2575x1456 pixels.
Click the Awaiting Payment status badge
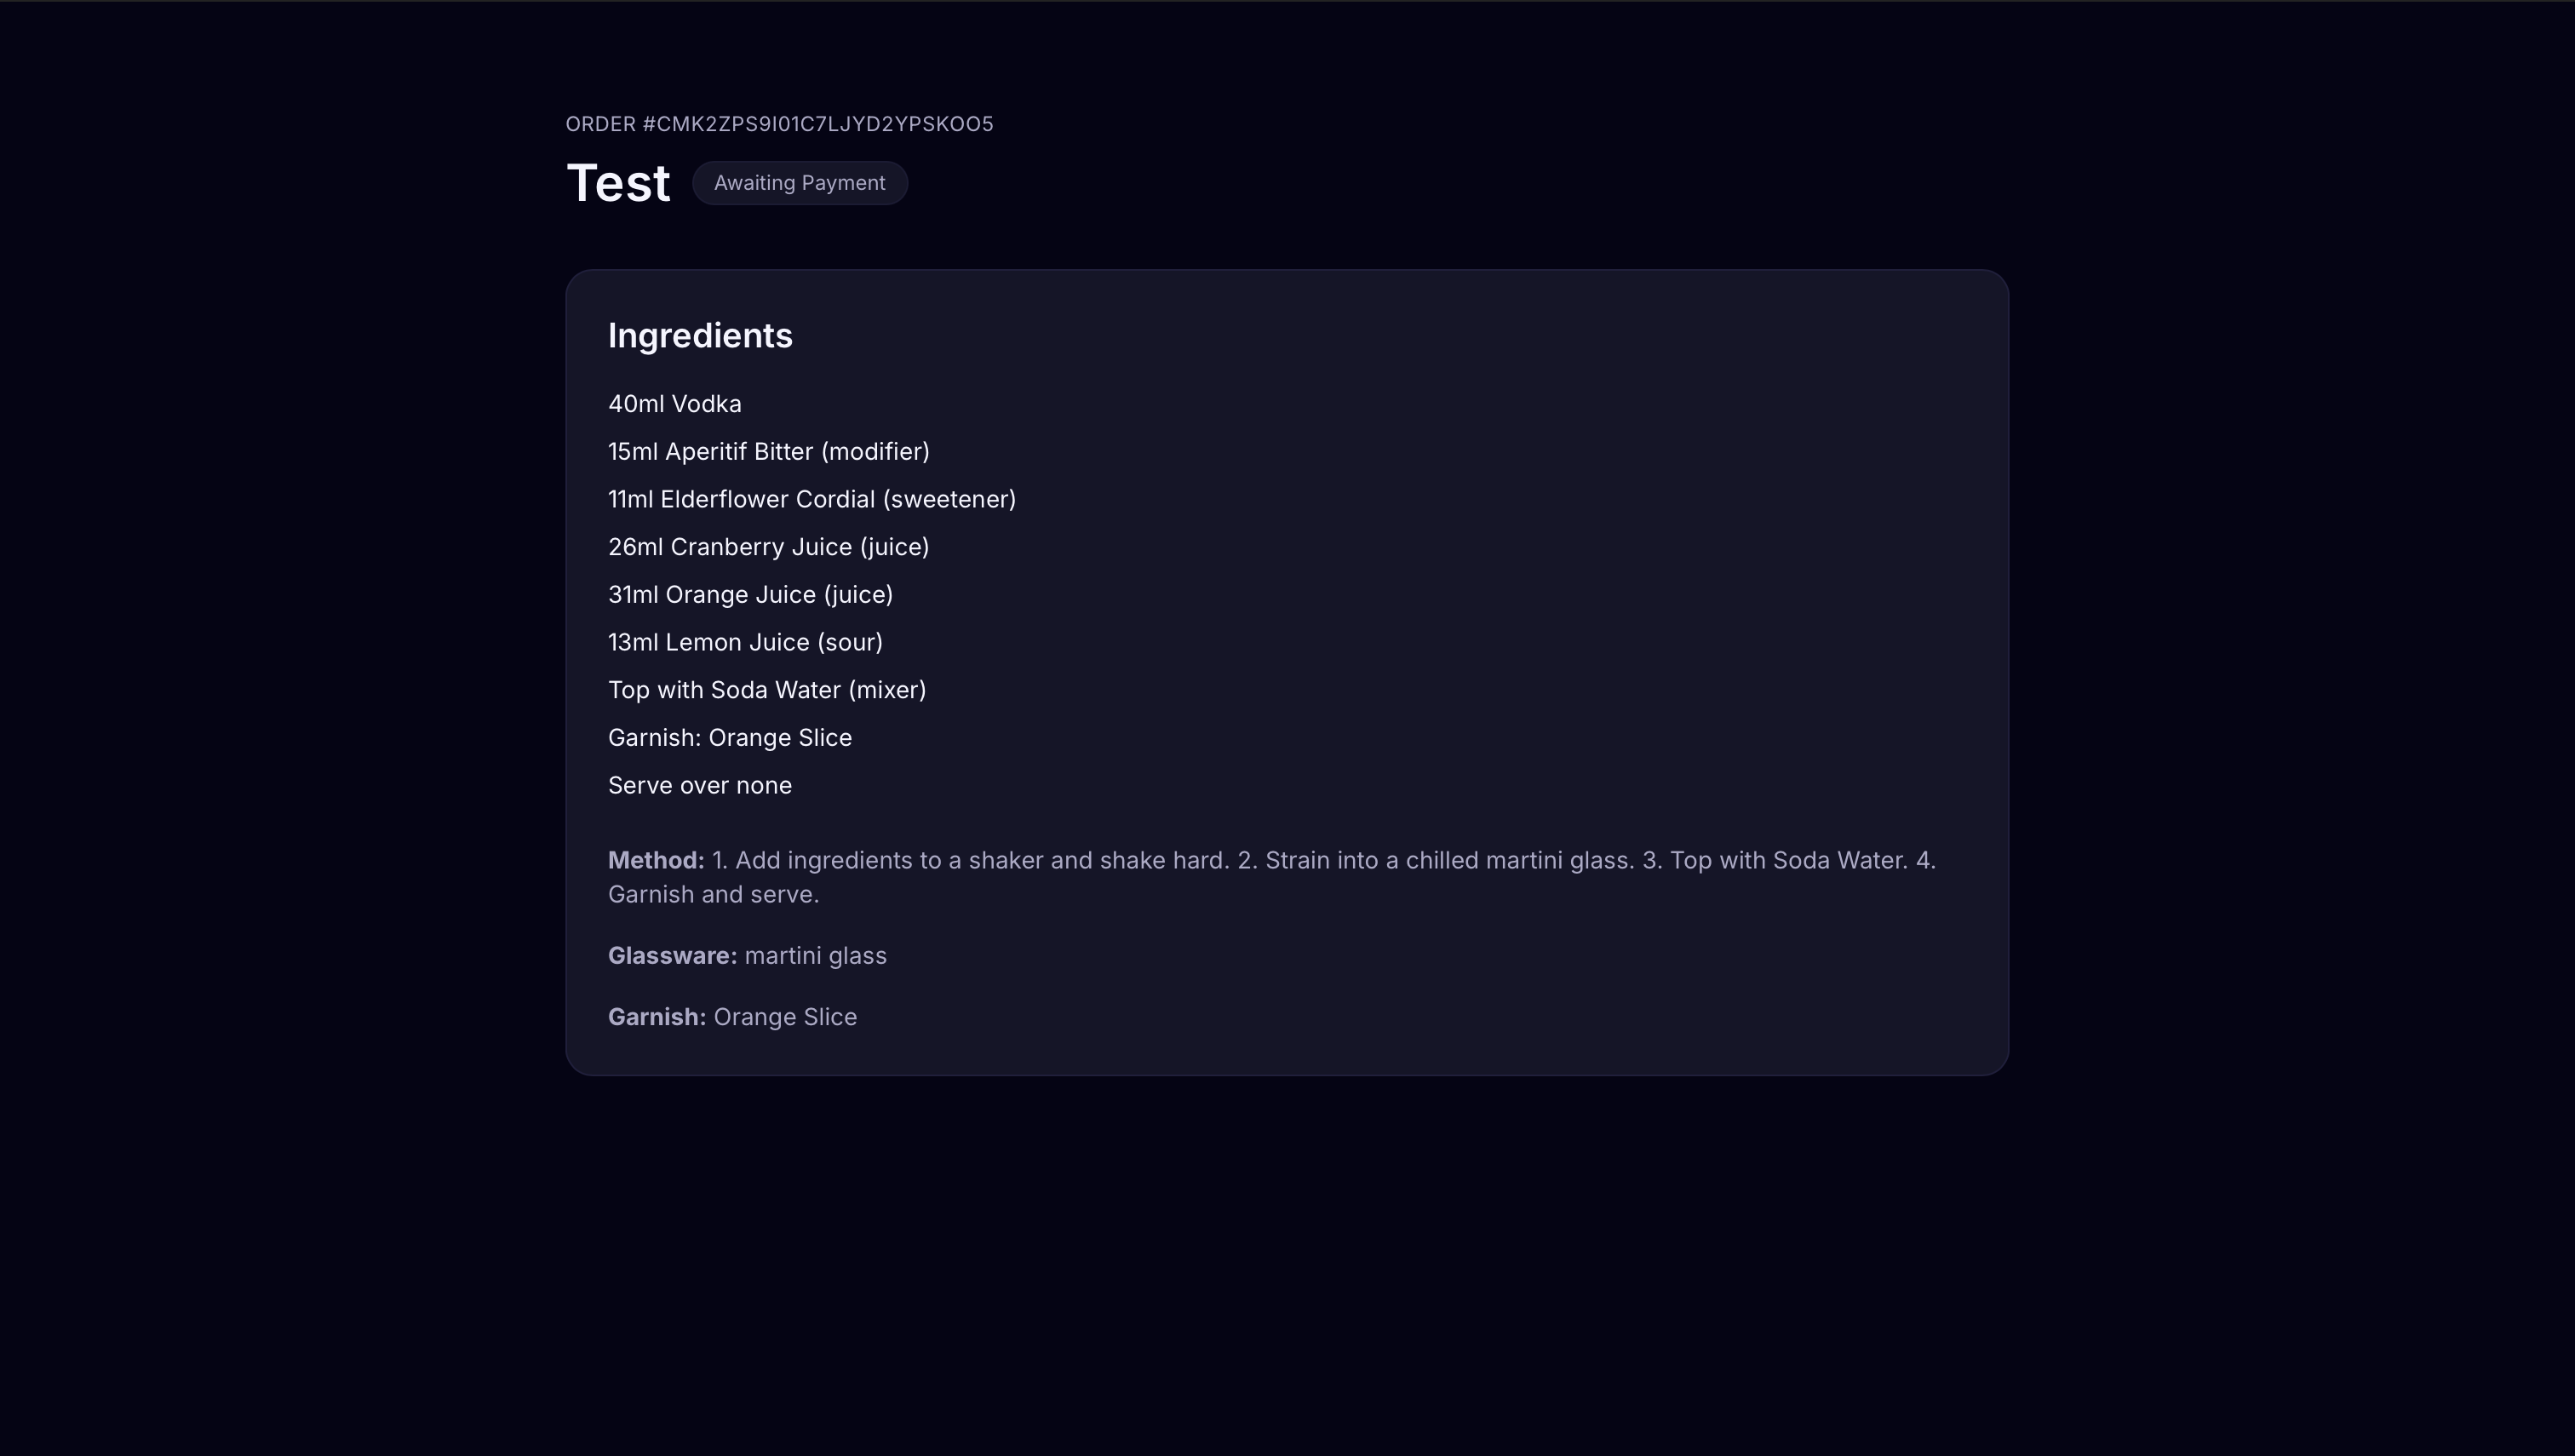point(799,183)
